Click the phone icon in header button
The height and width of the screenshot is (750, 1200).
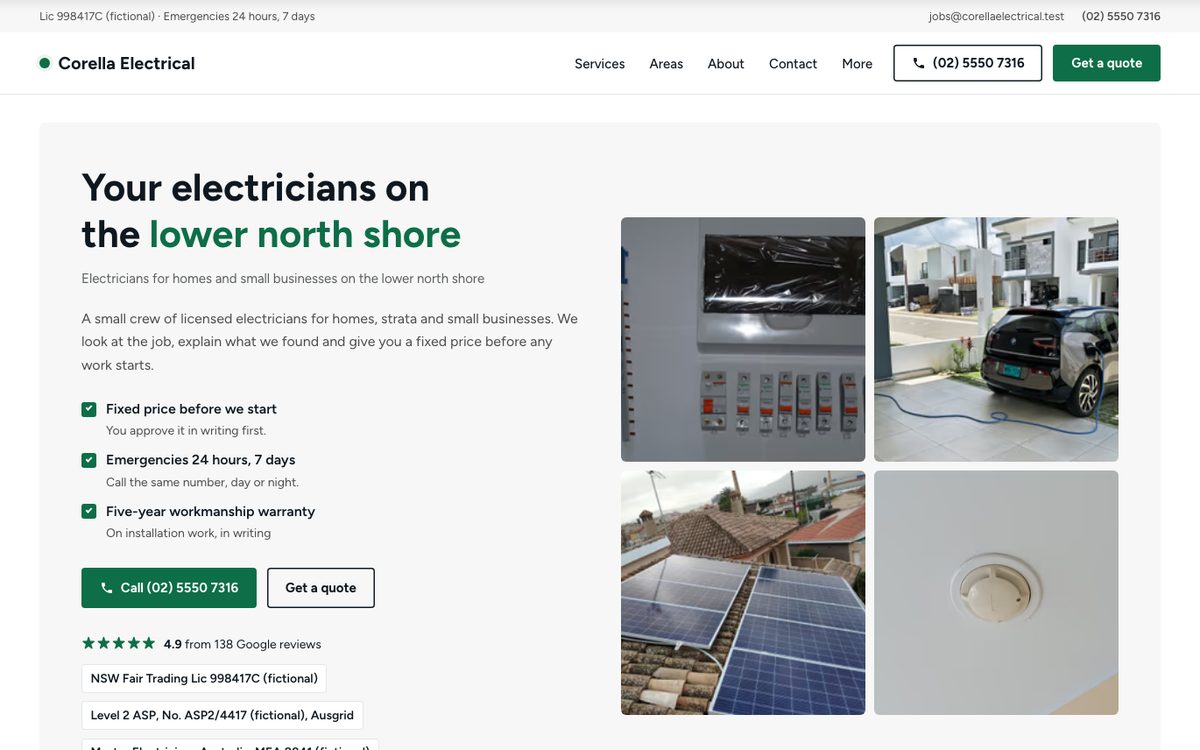(x=919, y=63)
